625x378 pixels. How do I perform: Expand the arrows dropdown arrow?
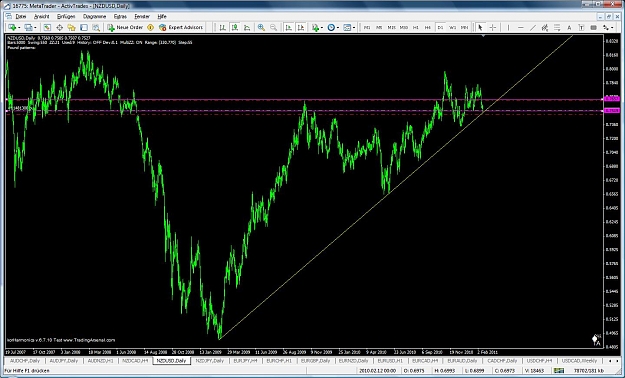613,28
